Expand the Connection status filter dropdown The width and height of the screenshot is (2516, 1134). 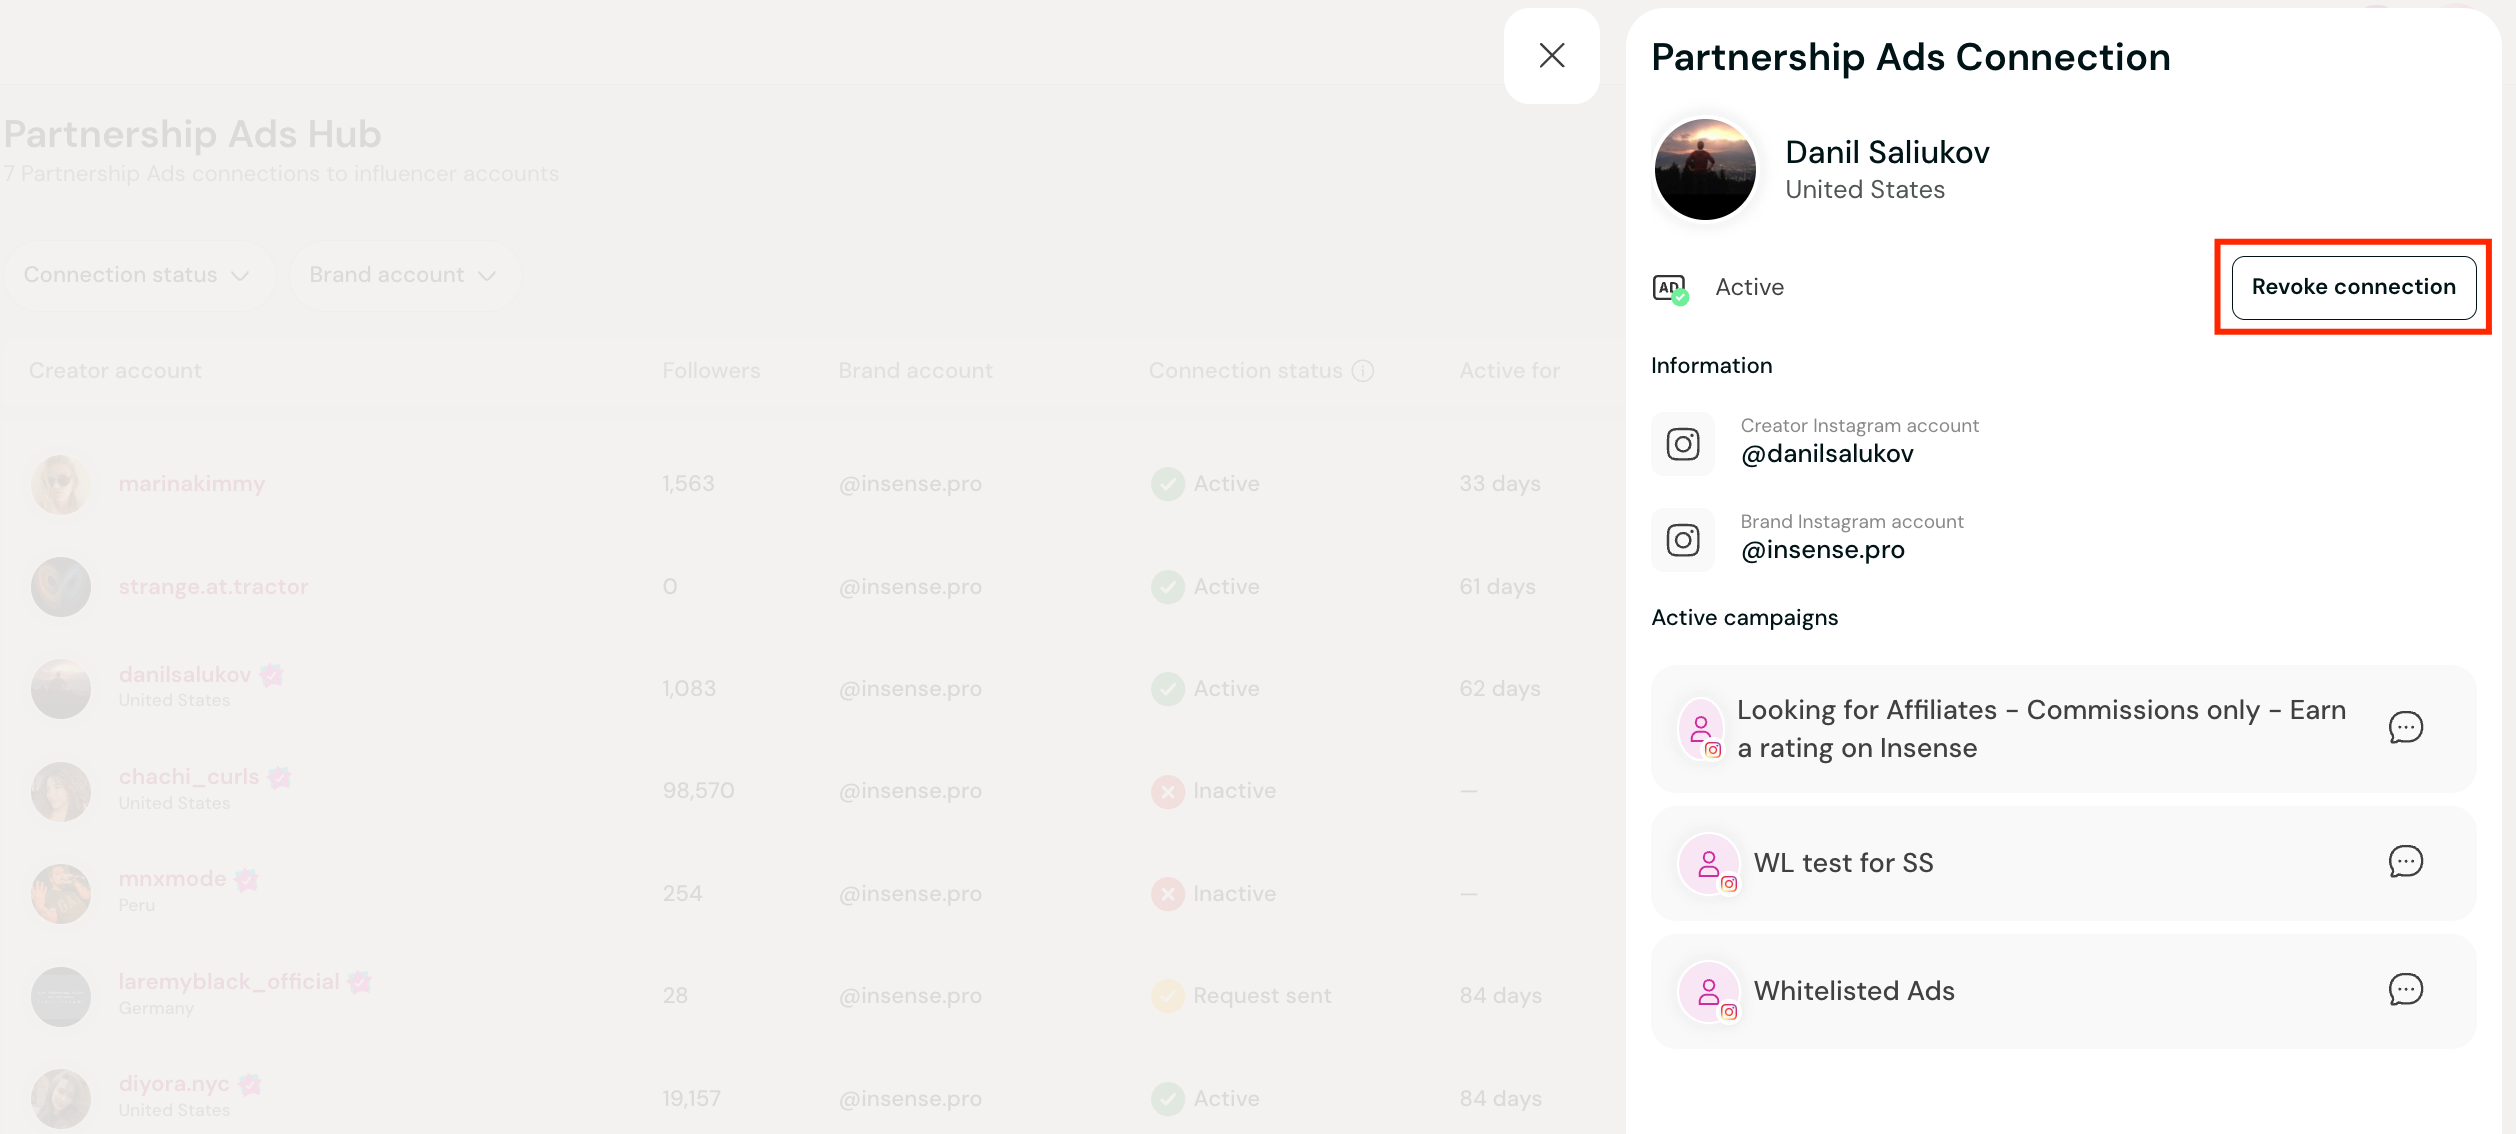[x=136, y=275]
